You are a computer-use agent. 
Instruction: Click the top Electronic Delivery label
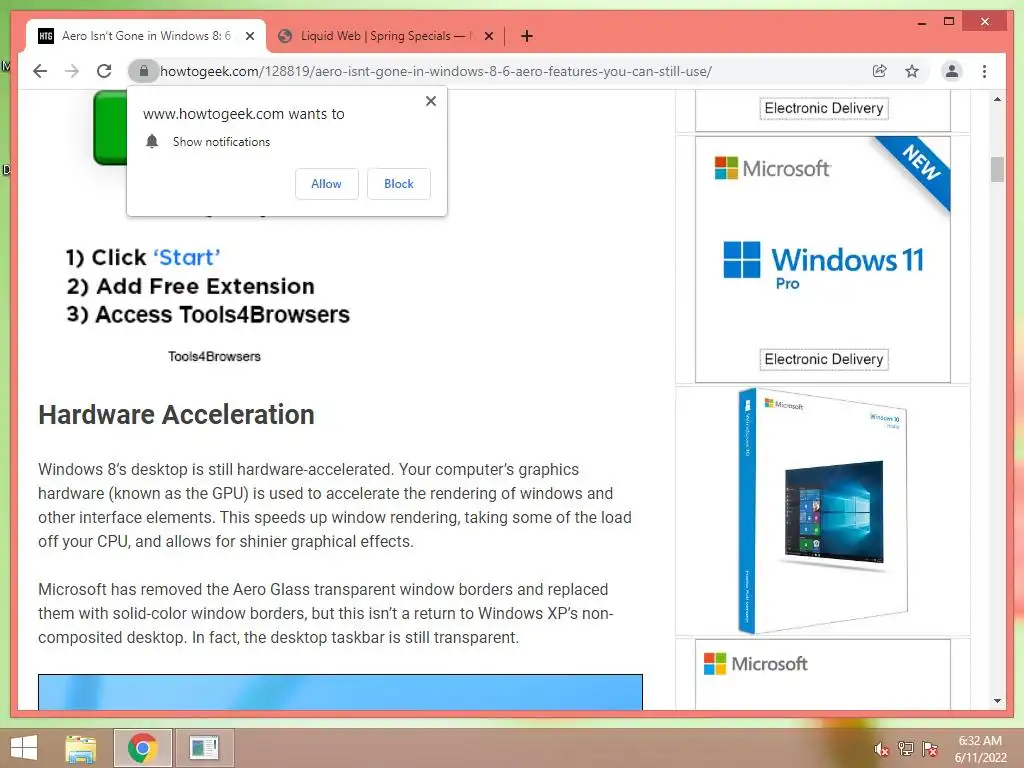(824, 108)
